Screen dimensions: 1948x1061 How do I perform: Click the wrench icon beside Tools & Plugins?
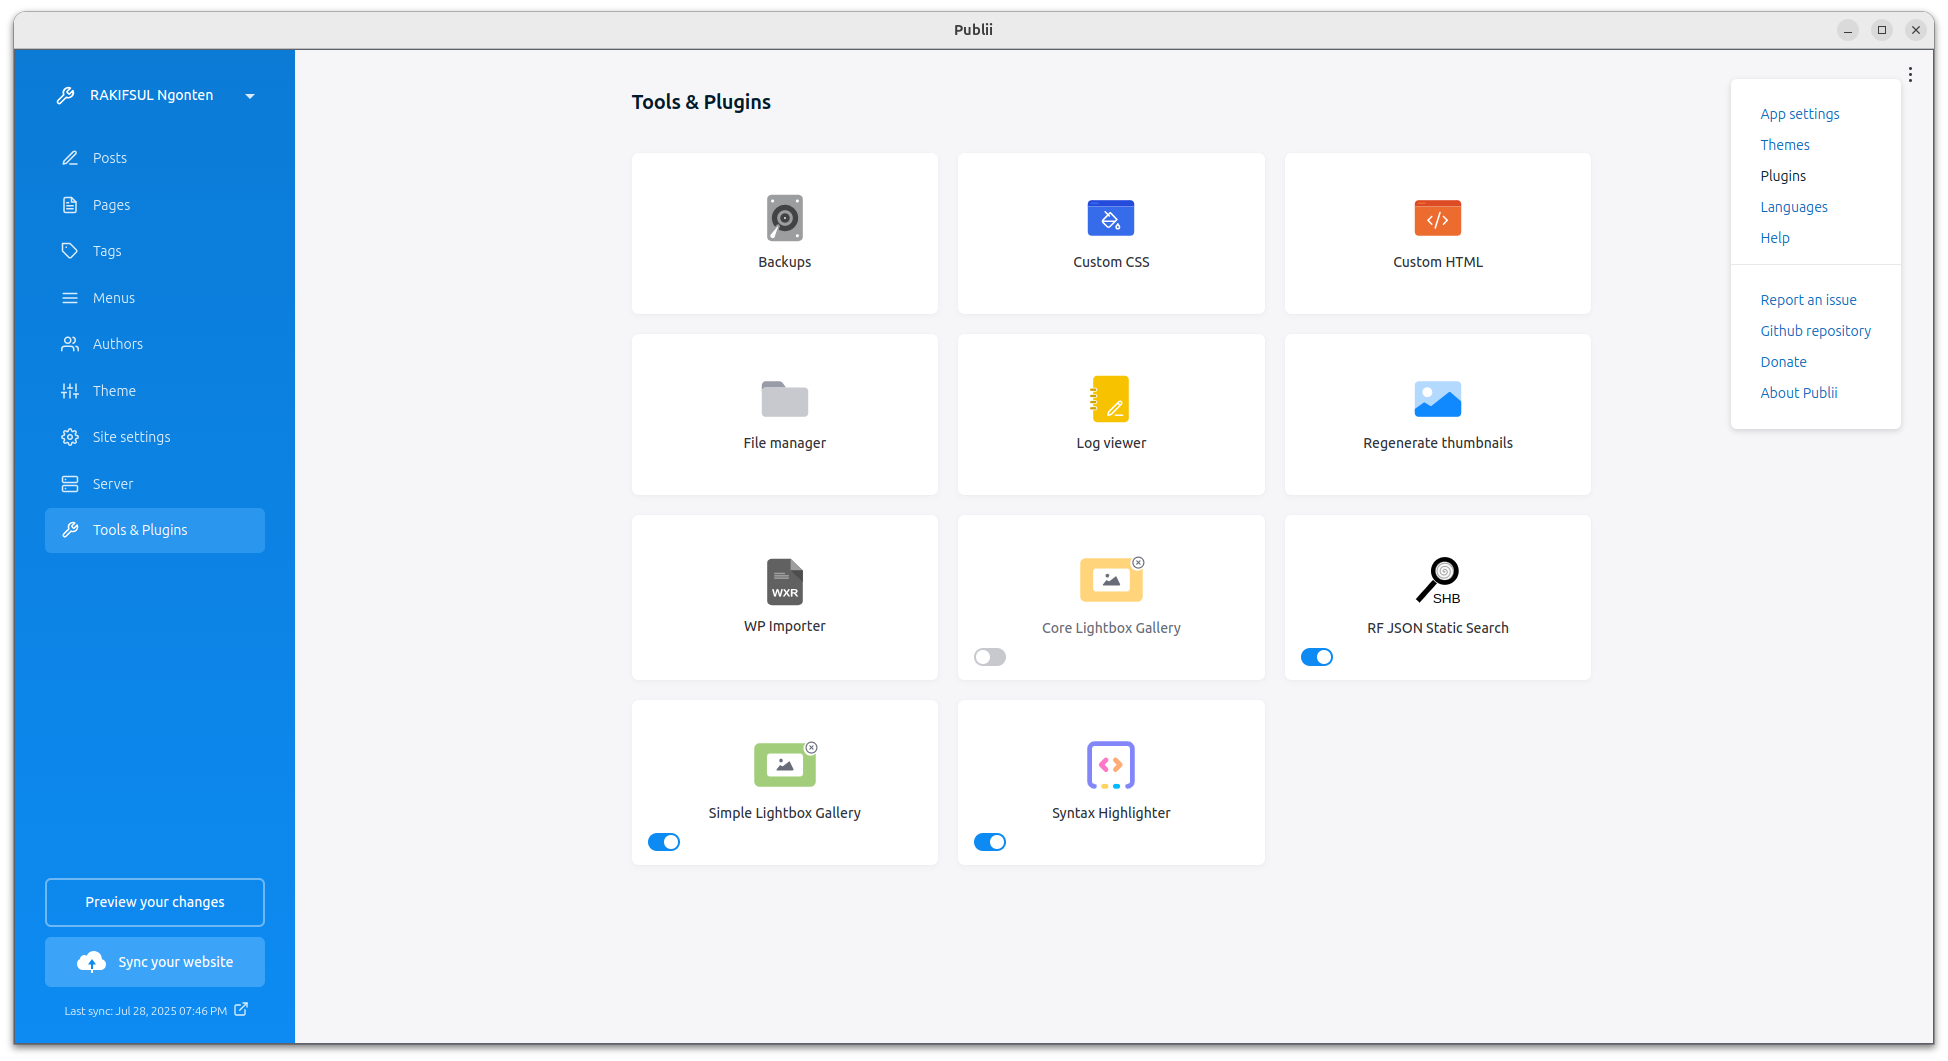70,530
